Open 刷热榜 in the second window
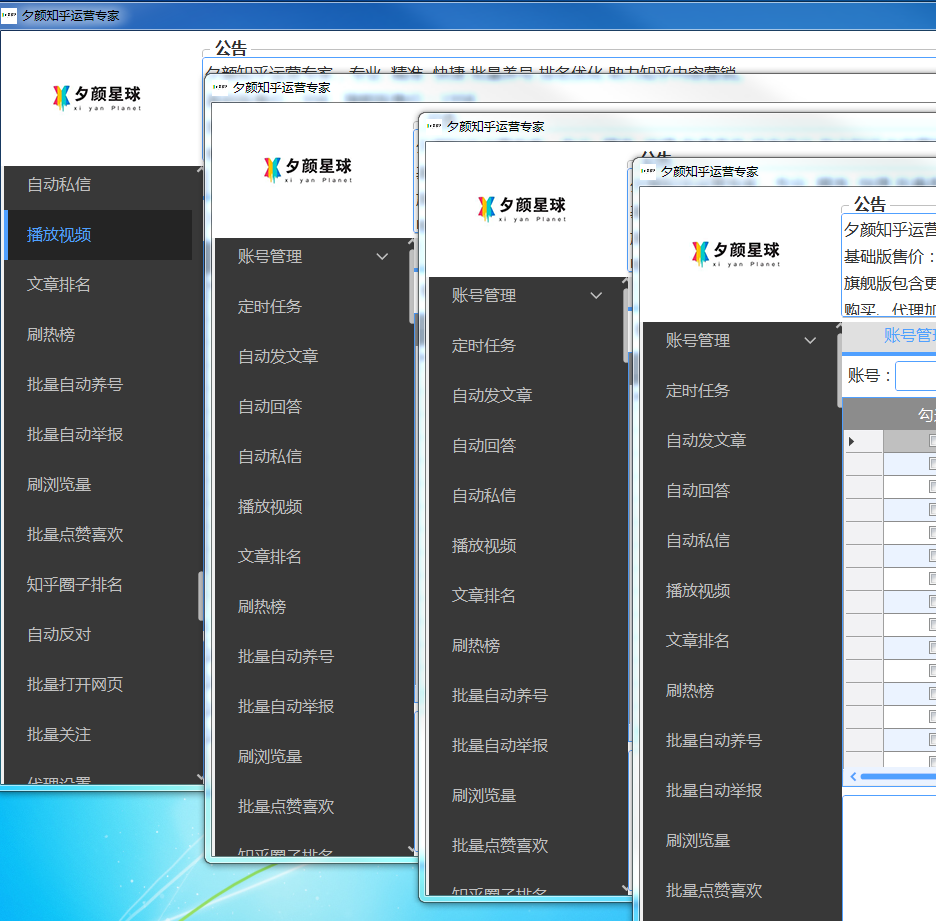 pyautogui.click(x=261, y=606)
